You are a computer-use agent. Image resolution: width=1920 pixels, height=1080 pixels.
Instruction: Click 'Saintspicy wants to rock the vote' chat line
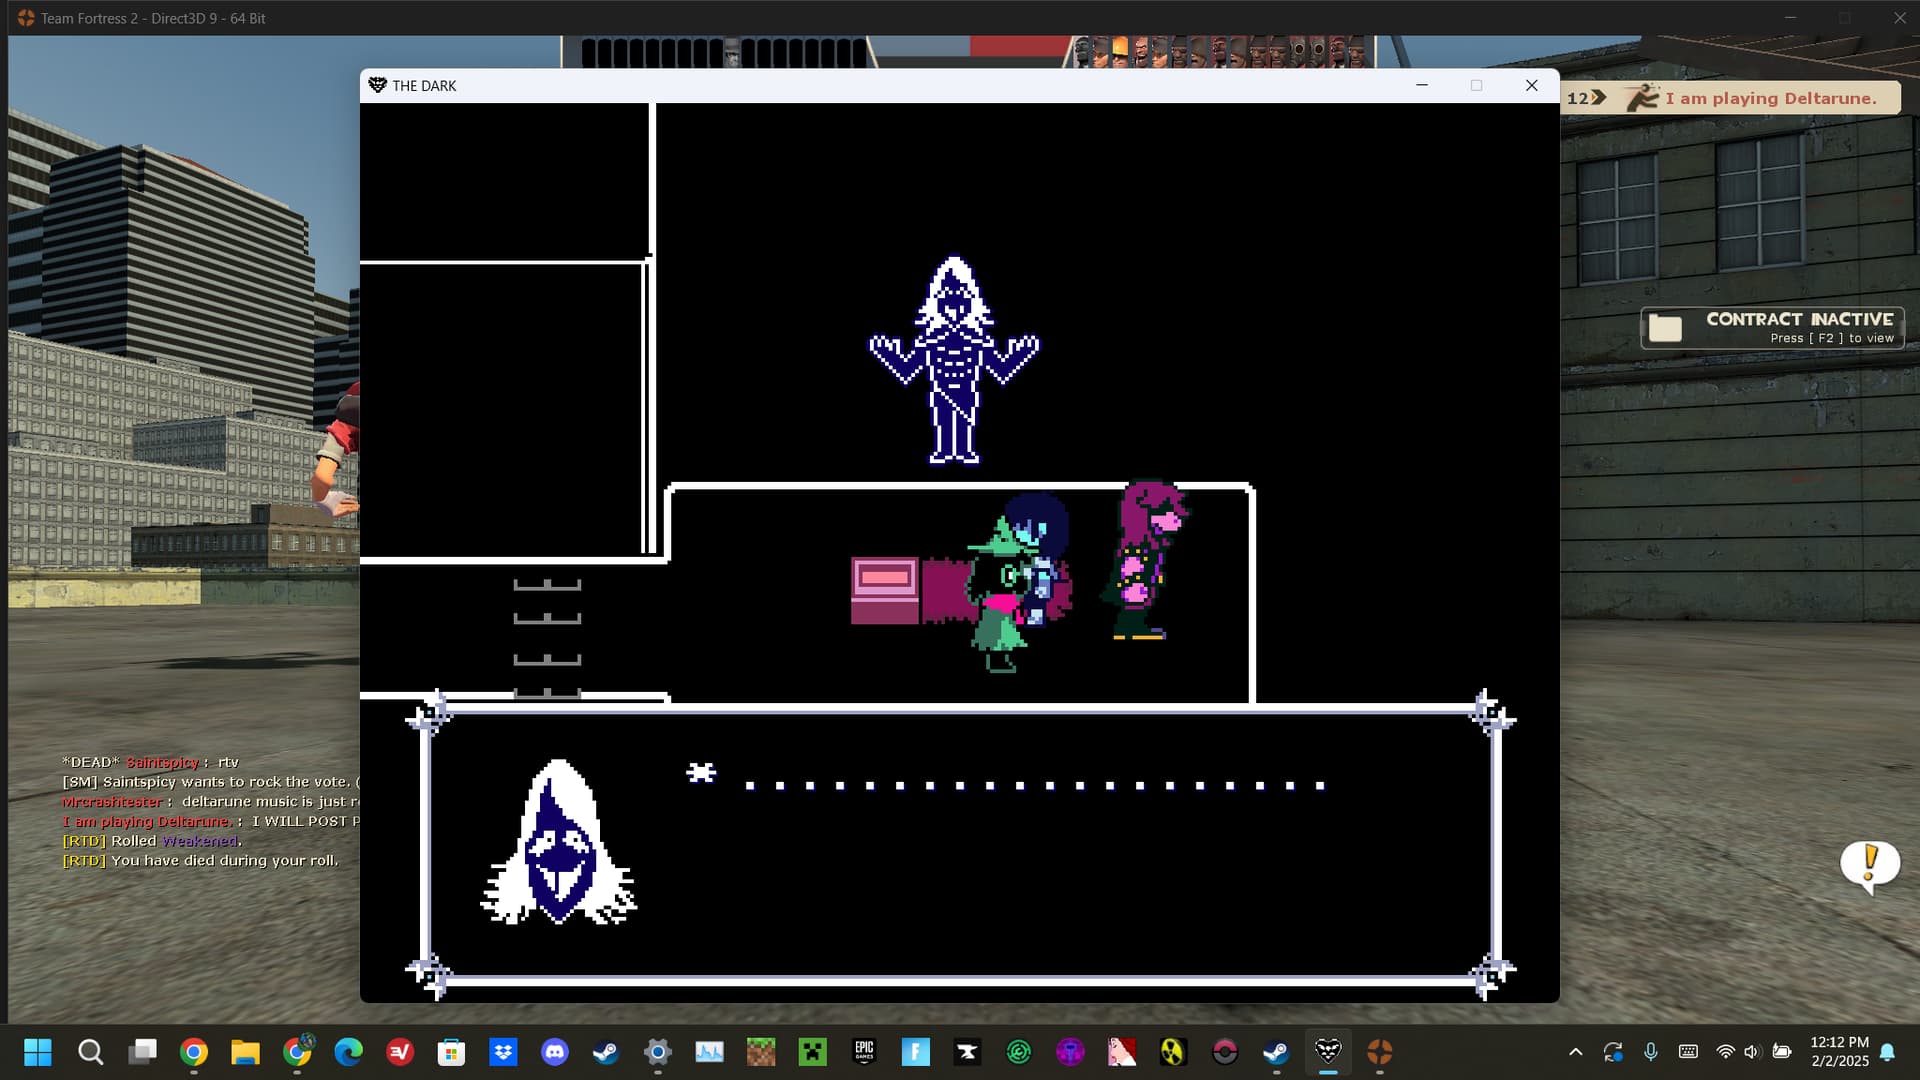pyautogui.click(x=210, y=782)
